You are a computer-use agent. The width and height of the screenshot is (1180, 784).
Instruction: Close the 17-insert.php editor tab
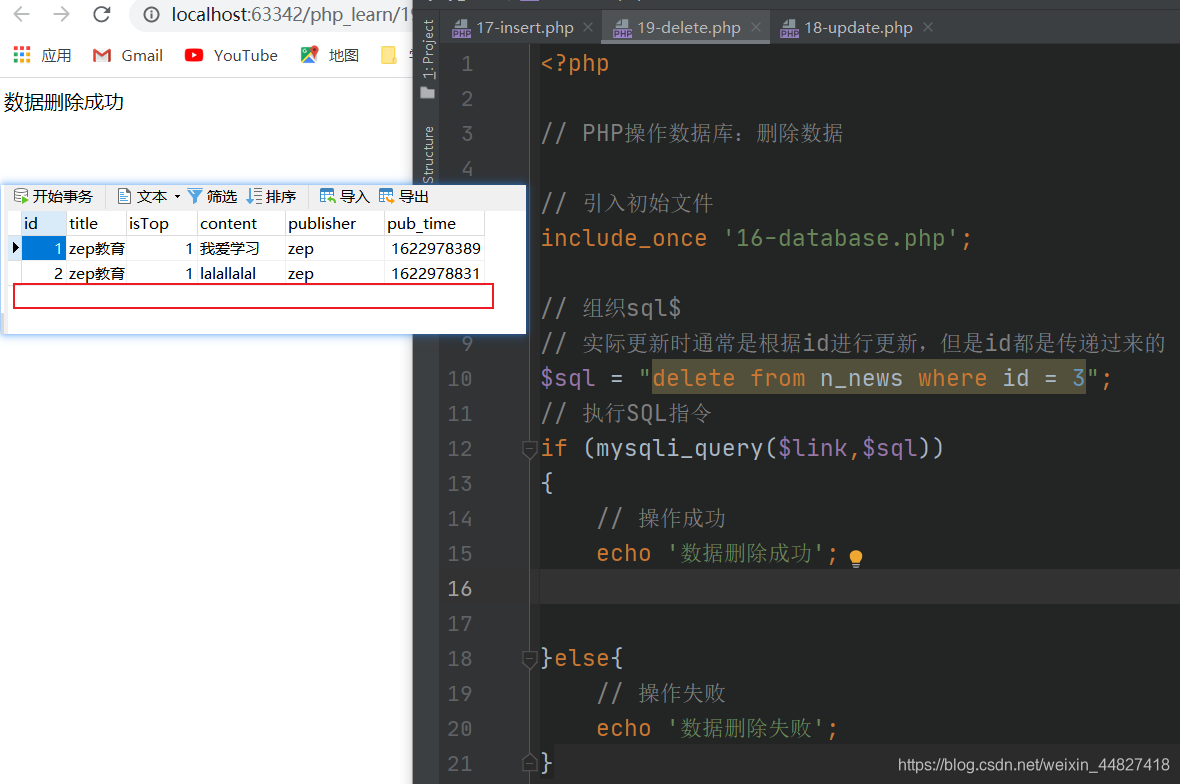[588, 27]
